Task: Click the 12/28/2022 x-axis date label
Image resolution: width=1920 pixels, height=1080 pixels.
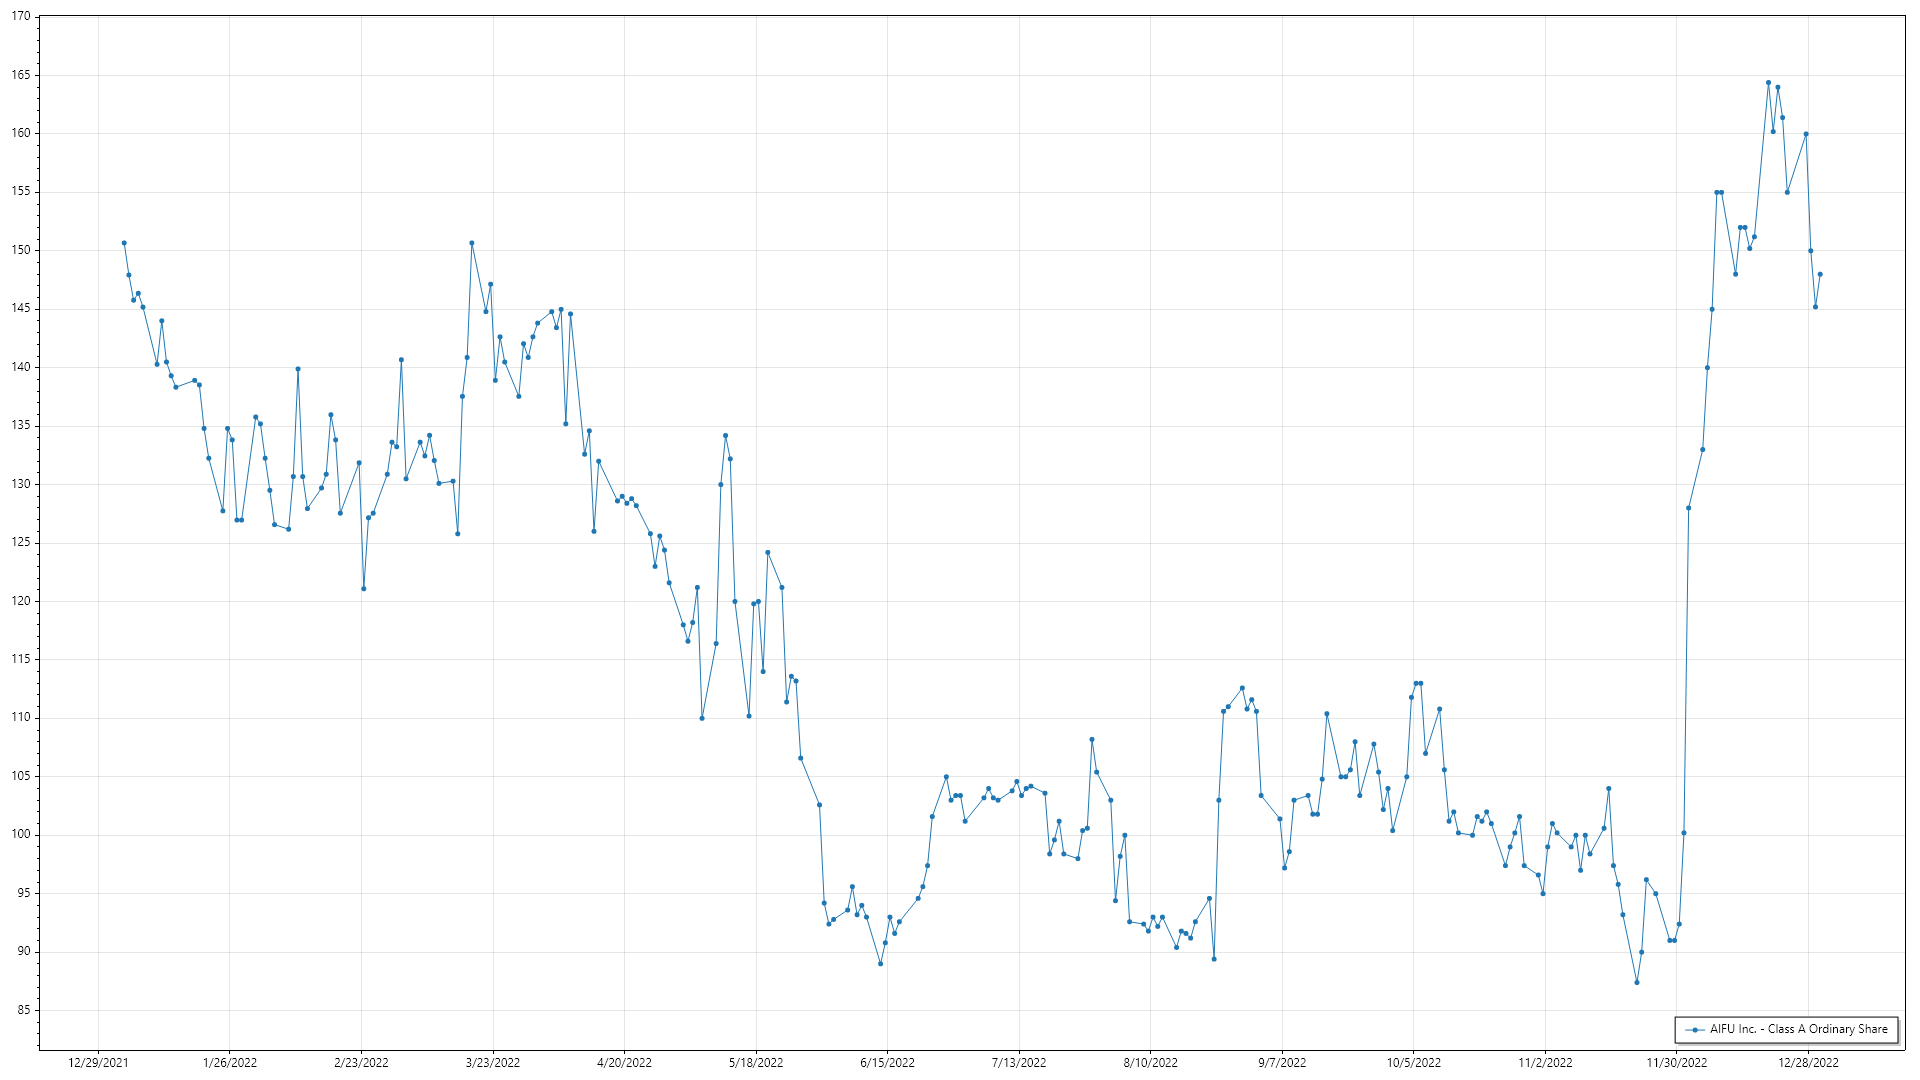Action: (x=1808, y=1063)
